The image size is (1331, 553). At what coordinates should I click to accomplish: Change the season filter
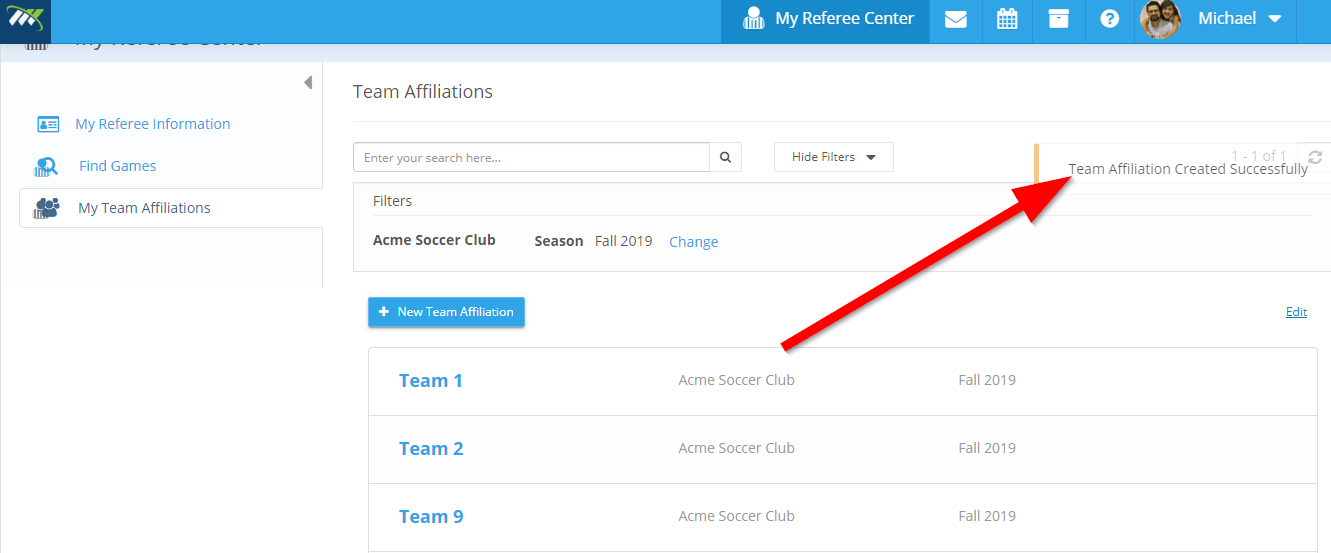tap(694, 242)
